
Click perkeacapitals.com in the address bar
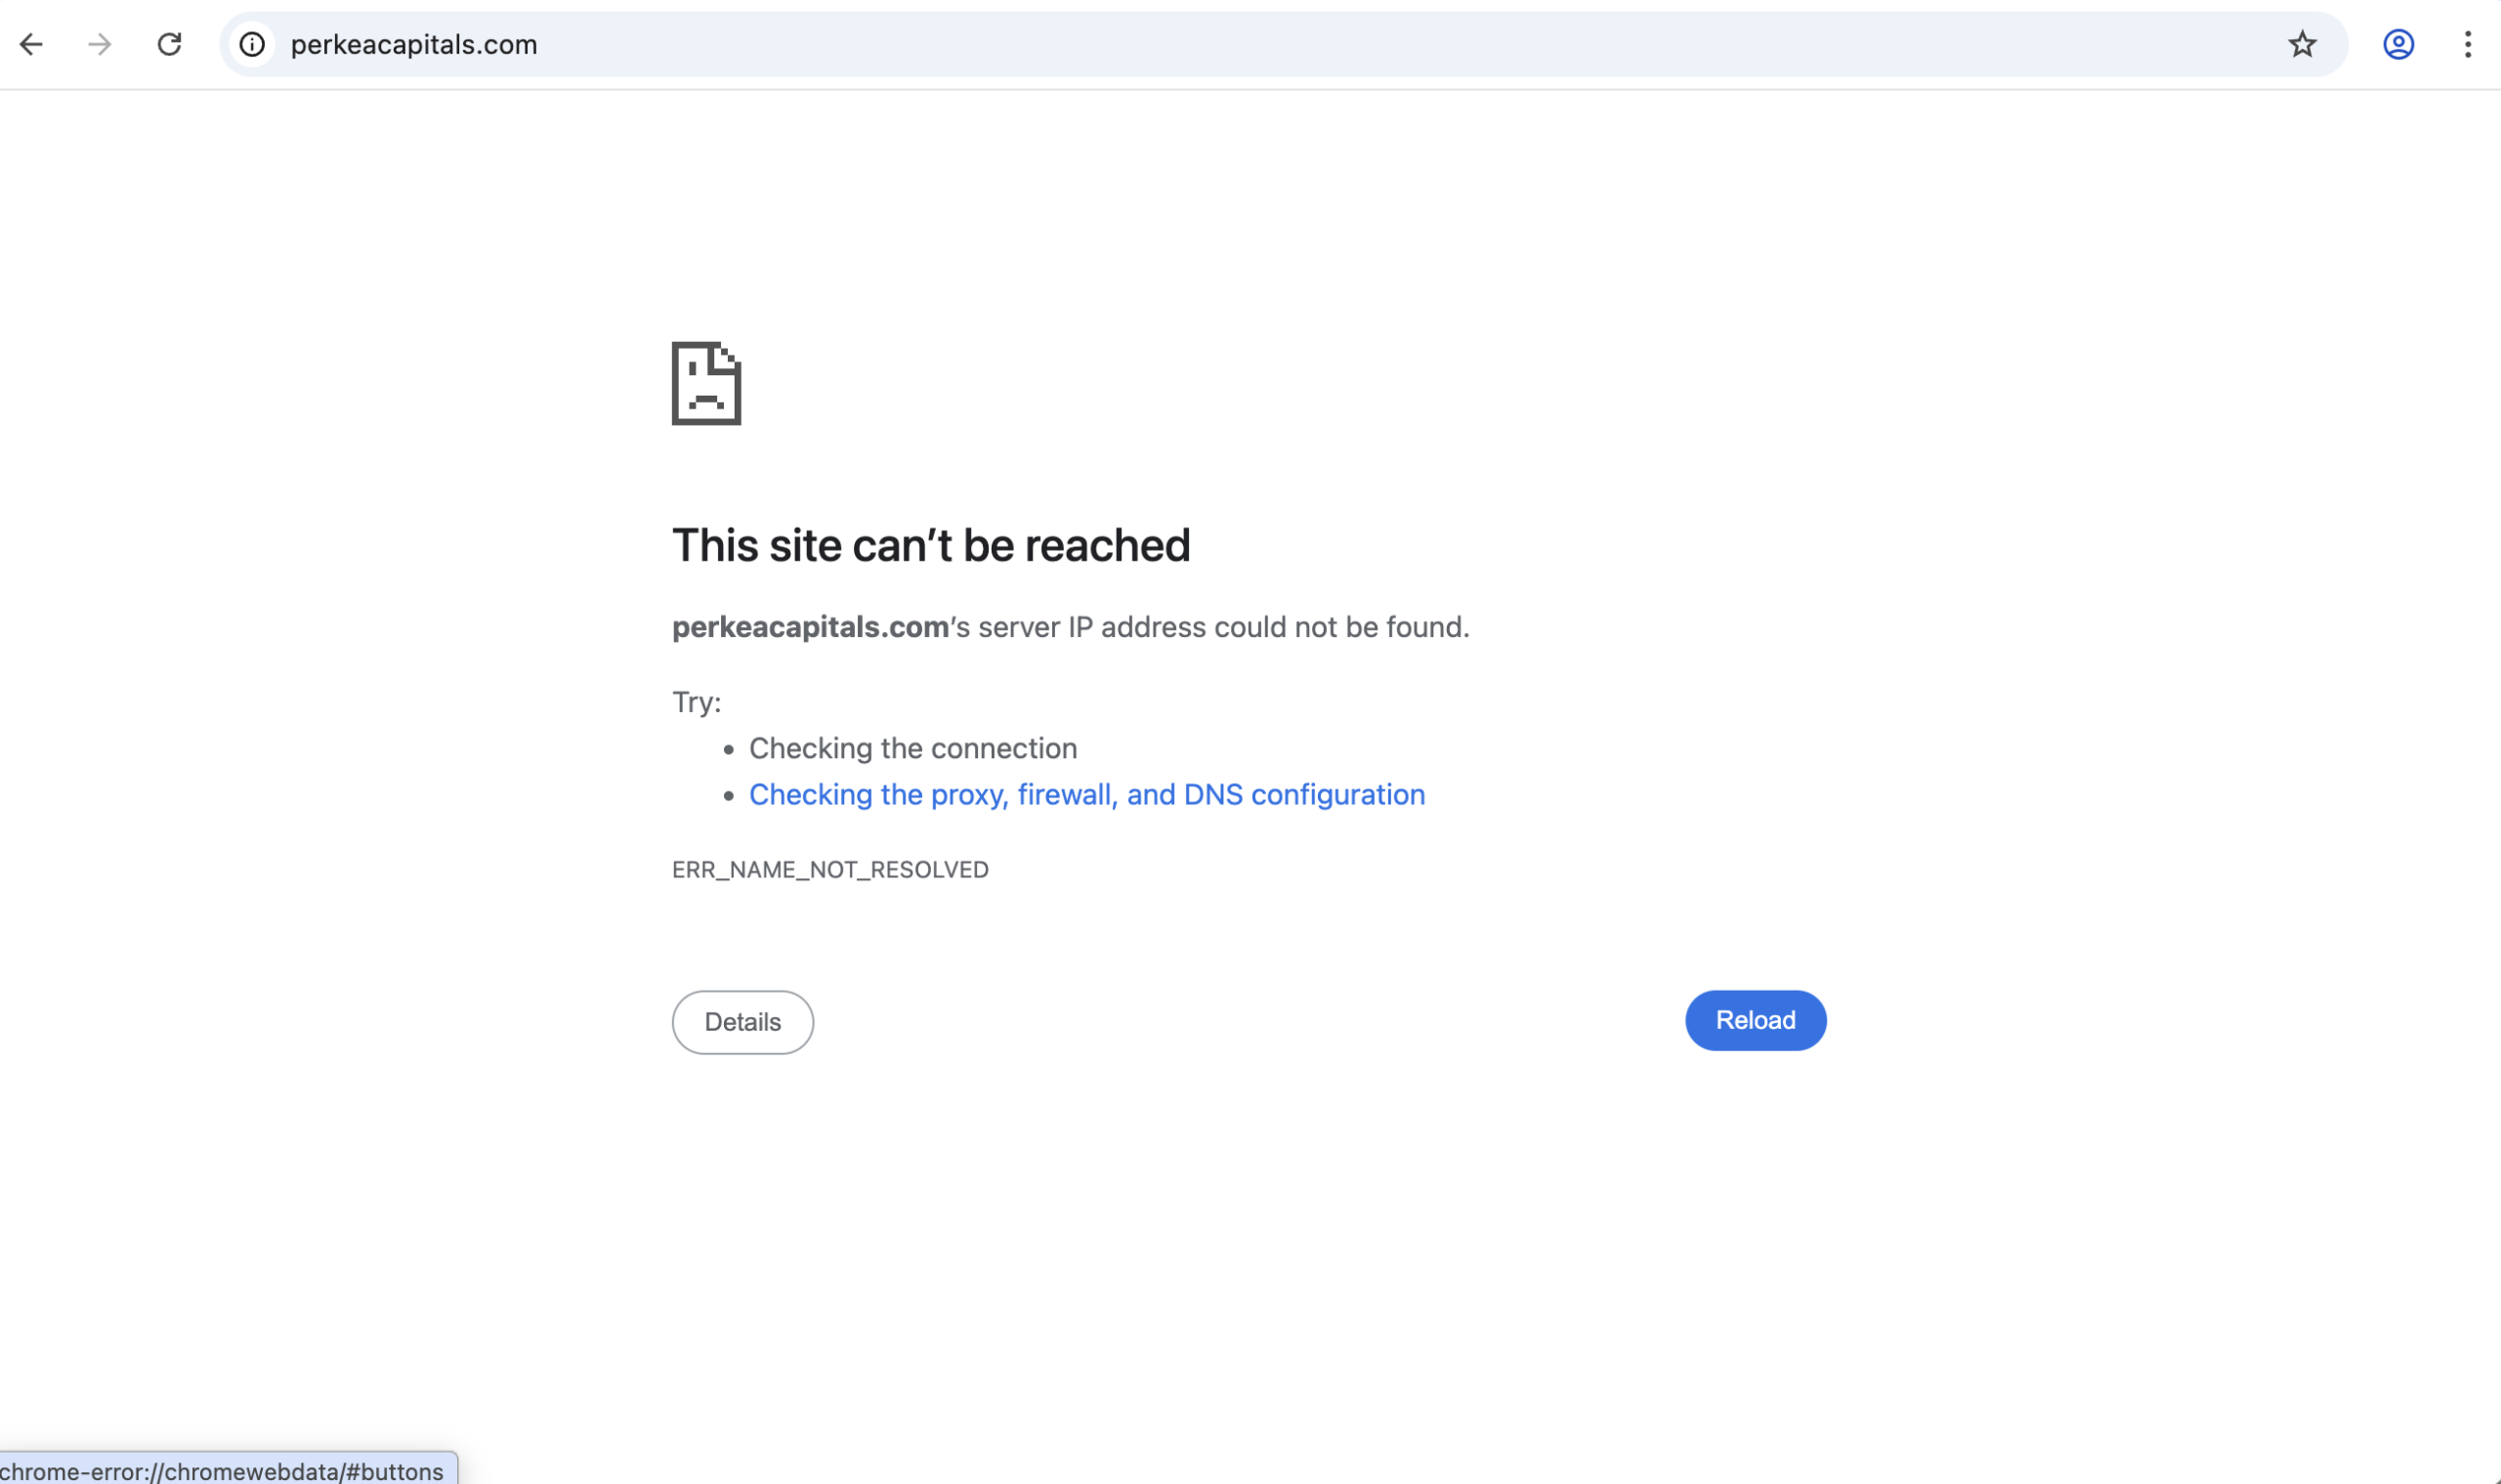(x=414, y=44)
